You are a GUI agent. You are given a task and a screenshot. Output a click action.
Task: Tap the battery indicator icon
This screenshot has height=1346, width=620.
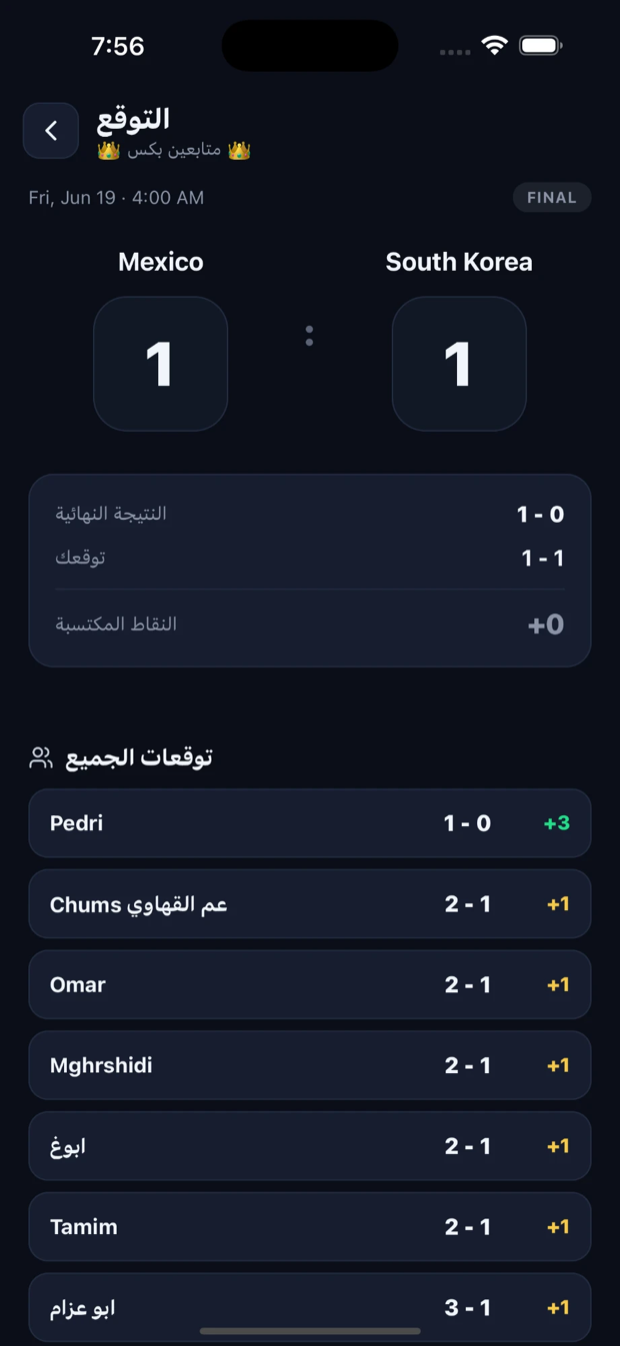click(541, 45)
